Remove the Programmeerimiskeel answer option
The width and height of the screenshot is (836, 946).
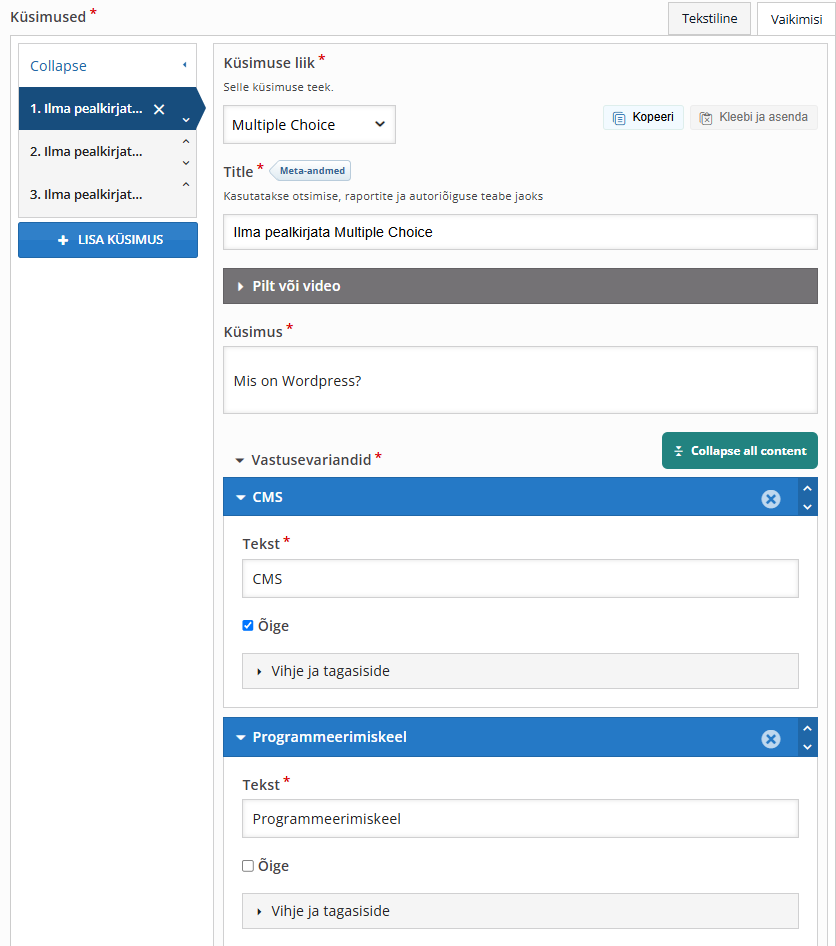coord(770,738)
